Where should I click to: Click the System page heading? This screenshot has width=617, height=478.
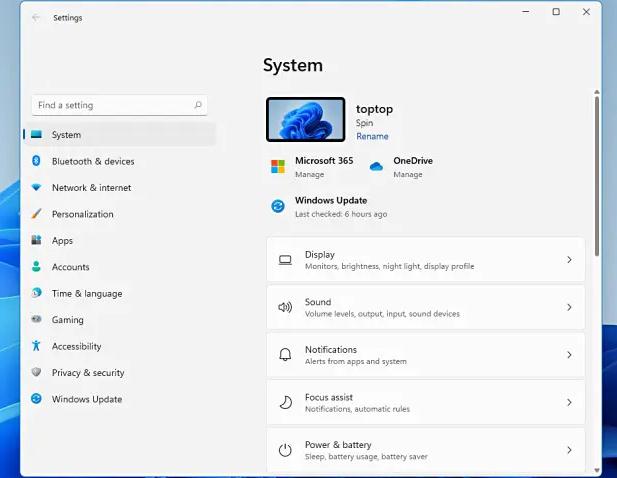(293, 65)
